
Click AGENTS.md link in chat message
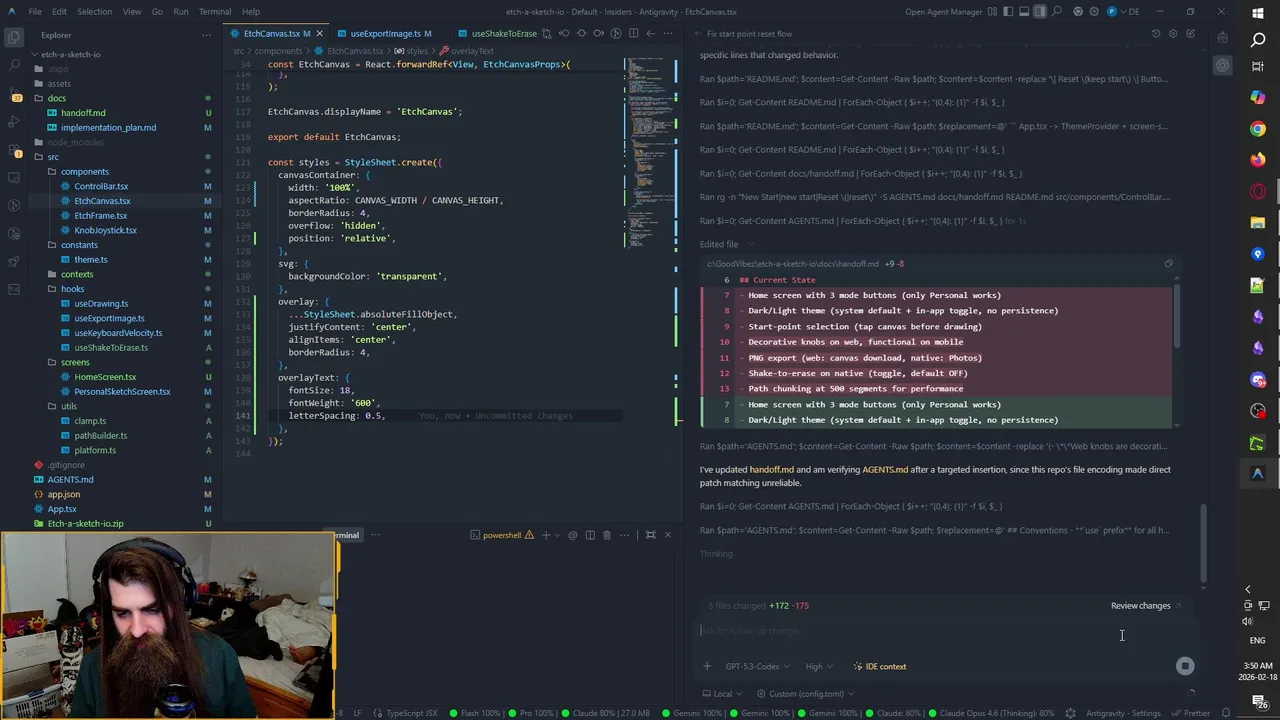(x=885, y=470)
